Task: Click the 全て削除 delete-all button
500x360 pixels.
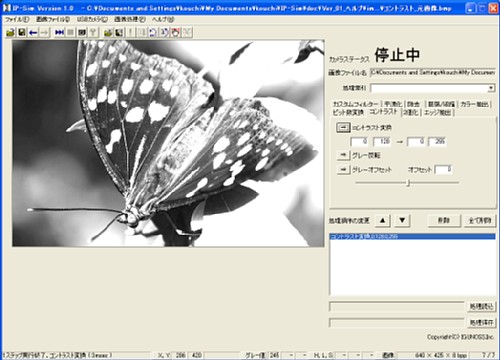Action: pos(480,220)
